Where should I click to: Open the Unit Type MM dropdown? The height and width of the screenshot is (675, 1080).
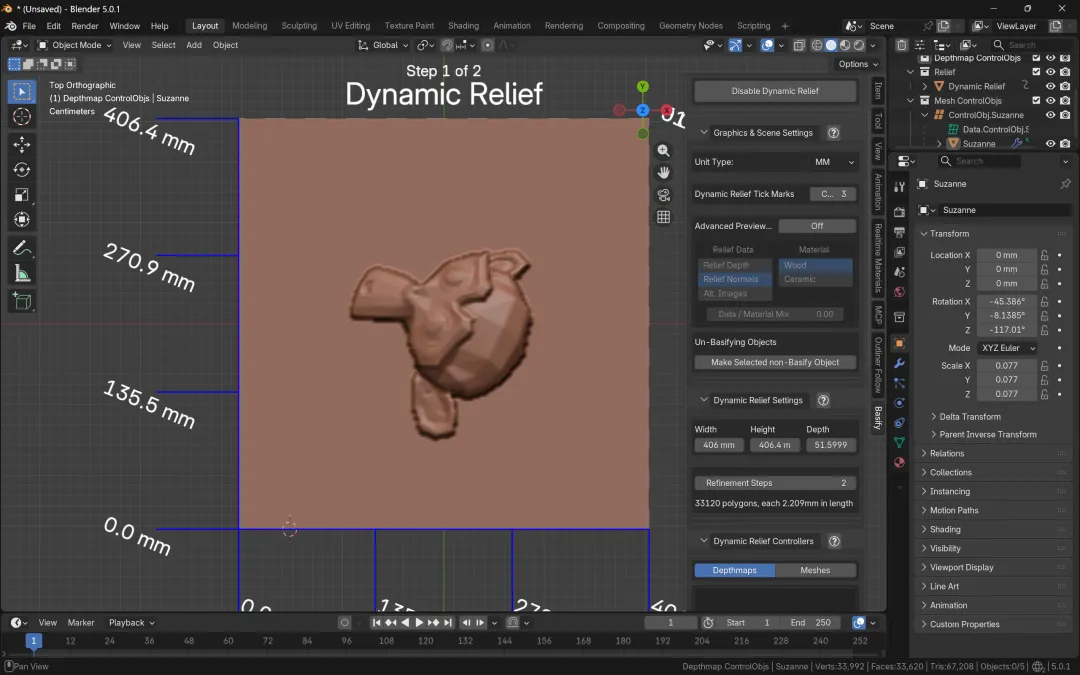(x=834, y=162)
